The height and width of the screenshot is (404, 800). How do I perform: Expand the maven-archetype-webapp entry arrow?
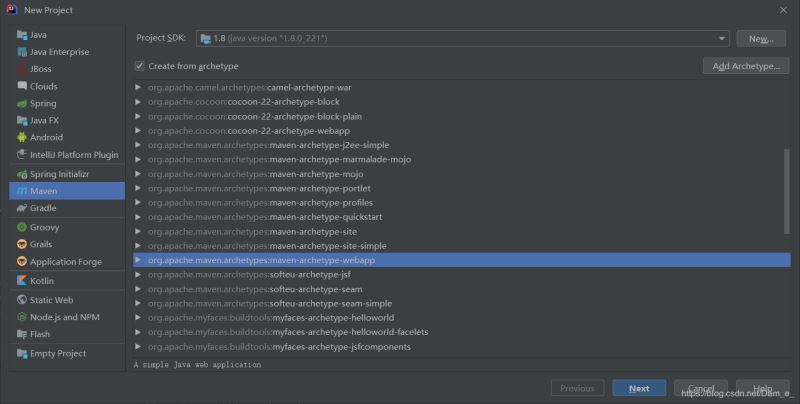138,260
